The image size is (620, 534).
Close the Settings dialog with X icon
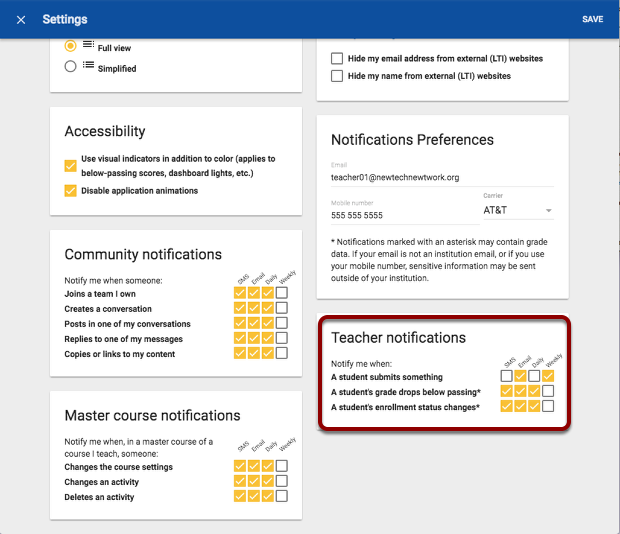click(x=21, y=19)
